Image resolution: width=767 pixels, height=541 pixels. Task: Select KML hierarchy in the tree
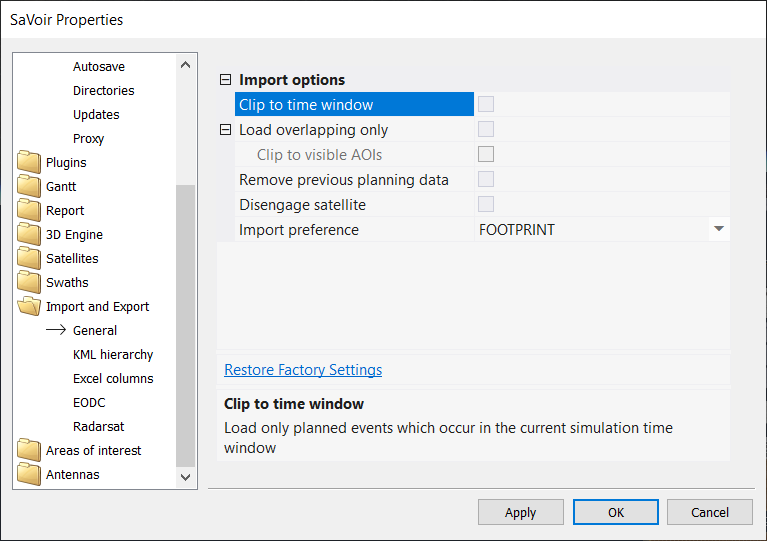point(113,355)
